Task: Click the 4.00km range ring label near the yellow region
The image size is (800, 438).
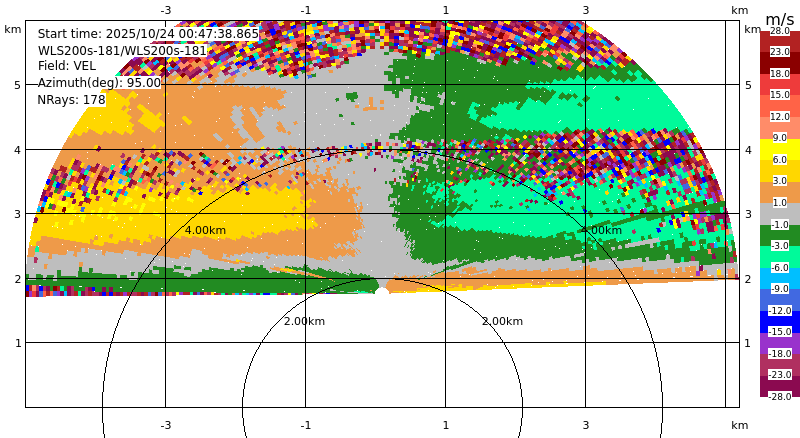Action: 205,230
